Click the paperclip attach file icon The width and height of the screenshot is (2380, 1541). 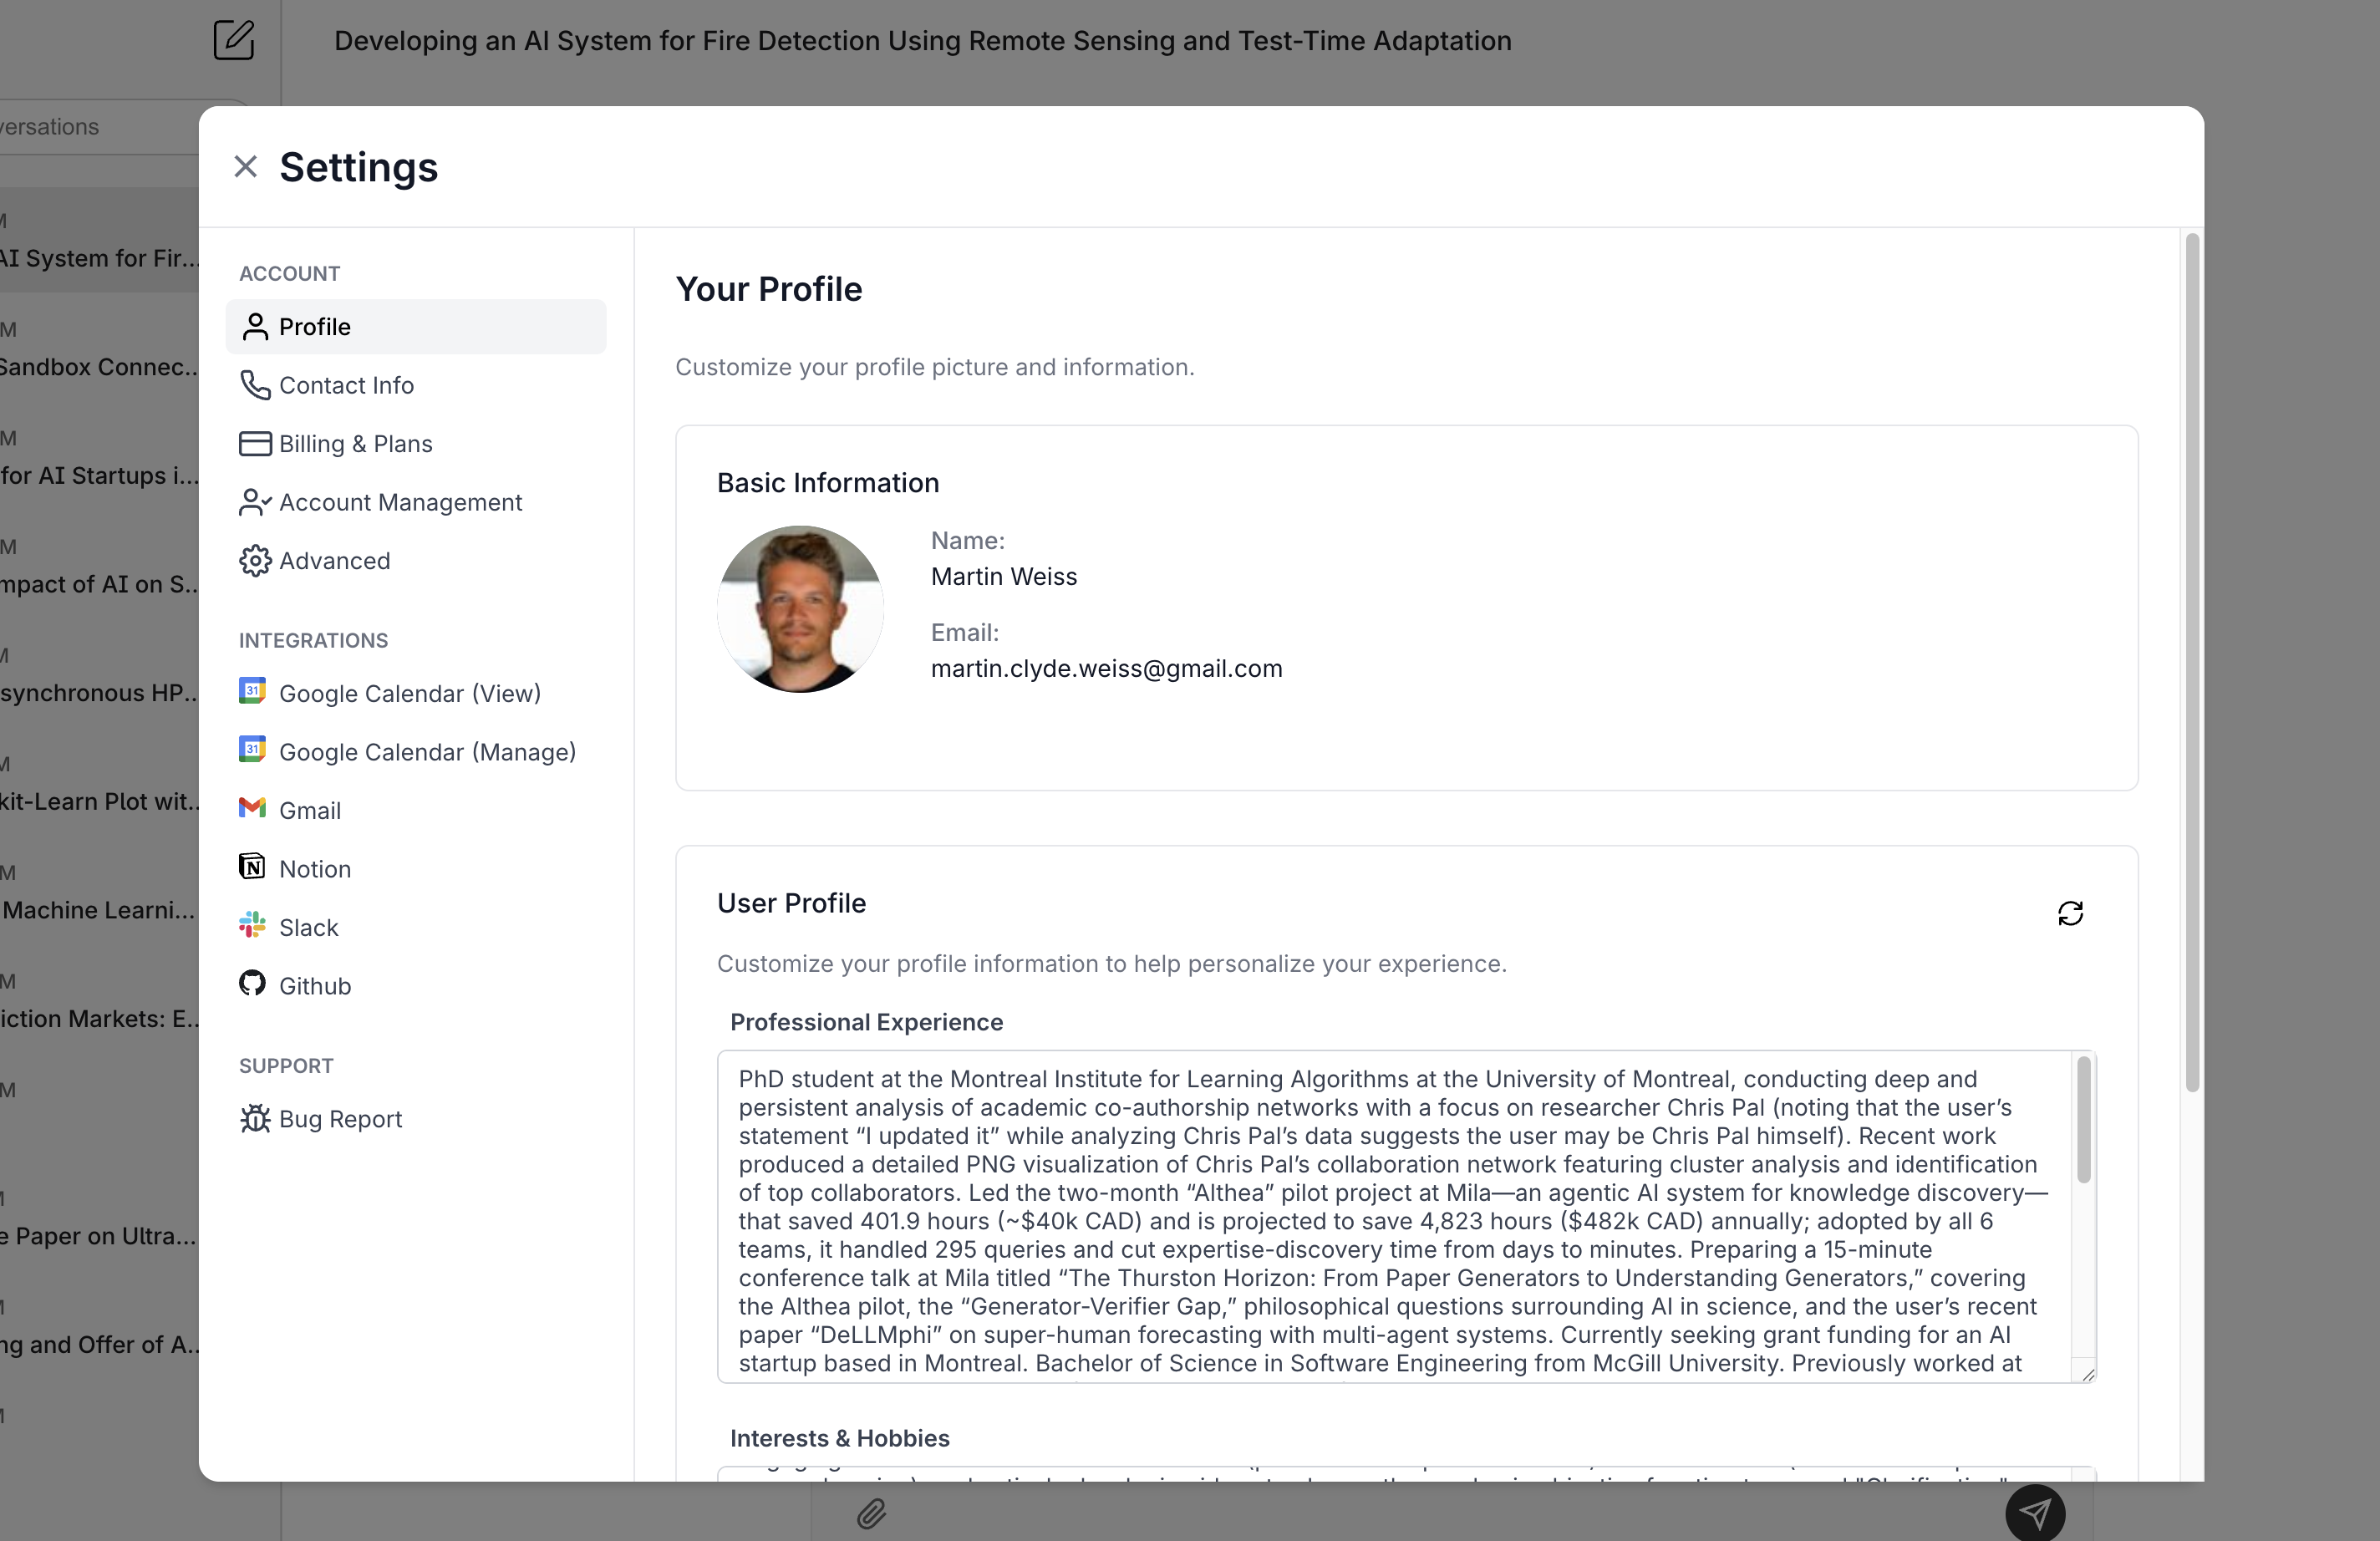pos(871,1513)
